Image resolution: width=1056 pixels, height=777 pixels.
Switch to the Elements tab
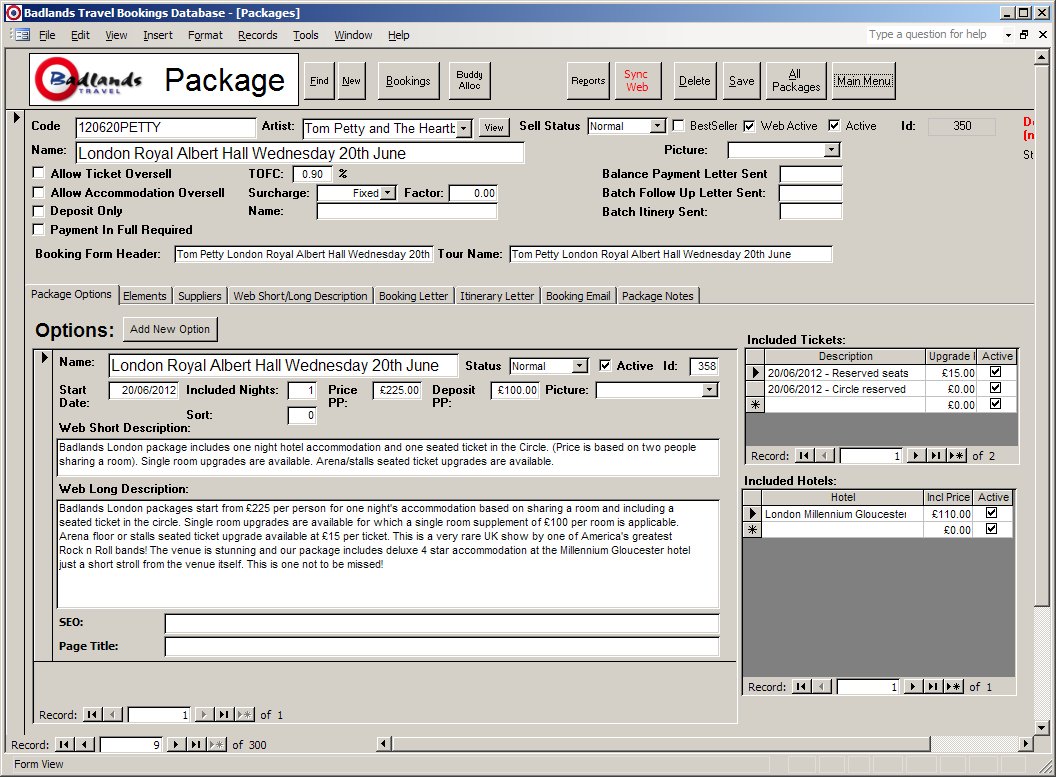point(144,296)
